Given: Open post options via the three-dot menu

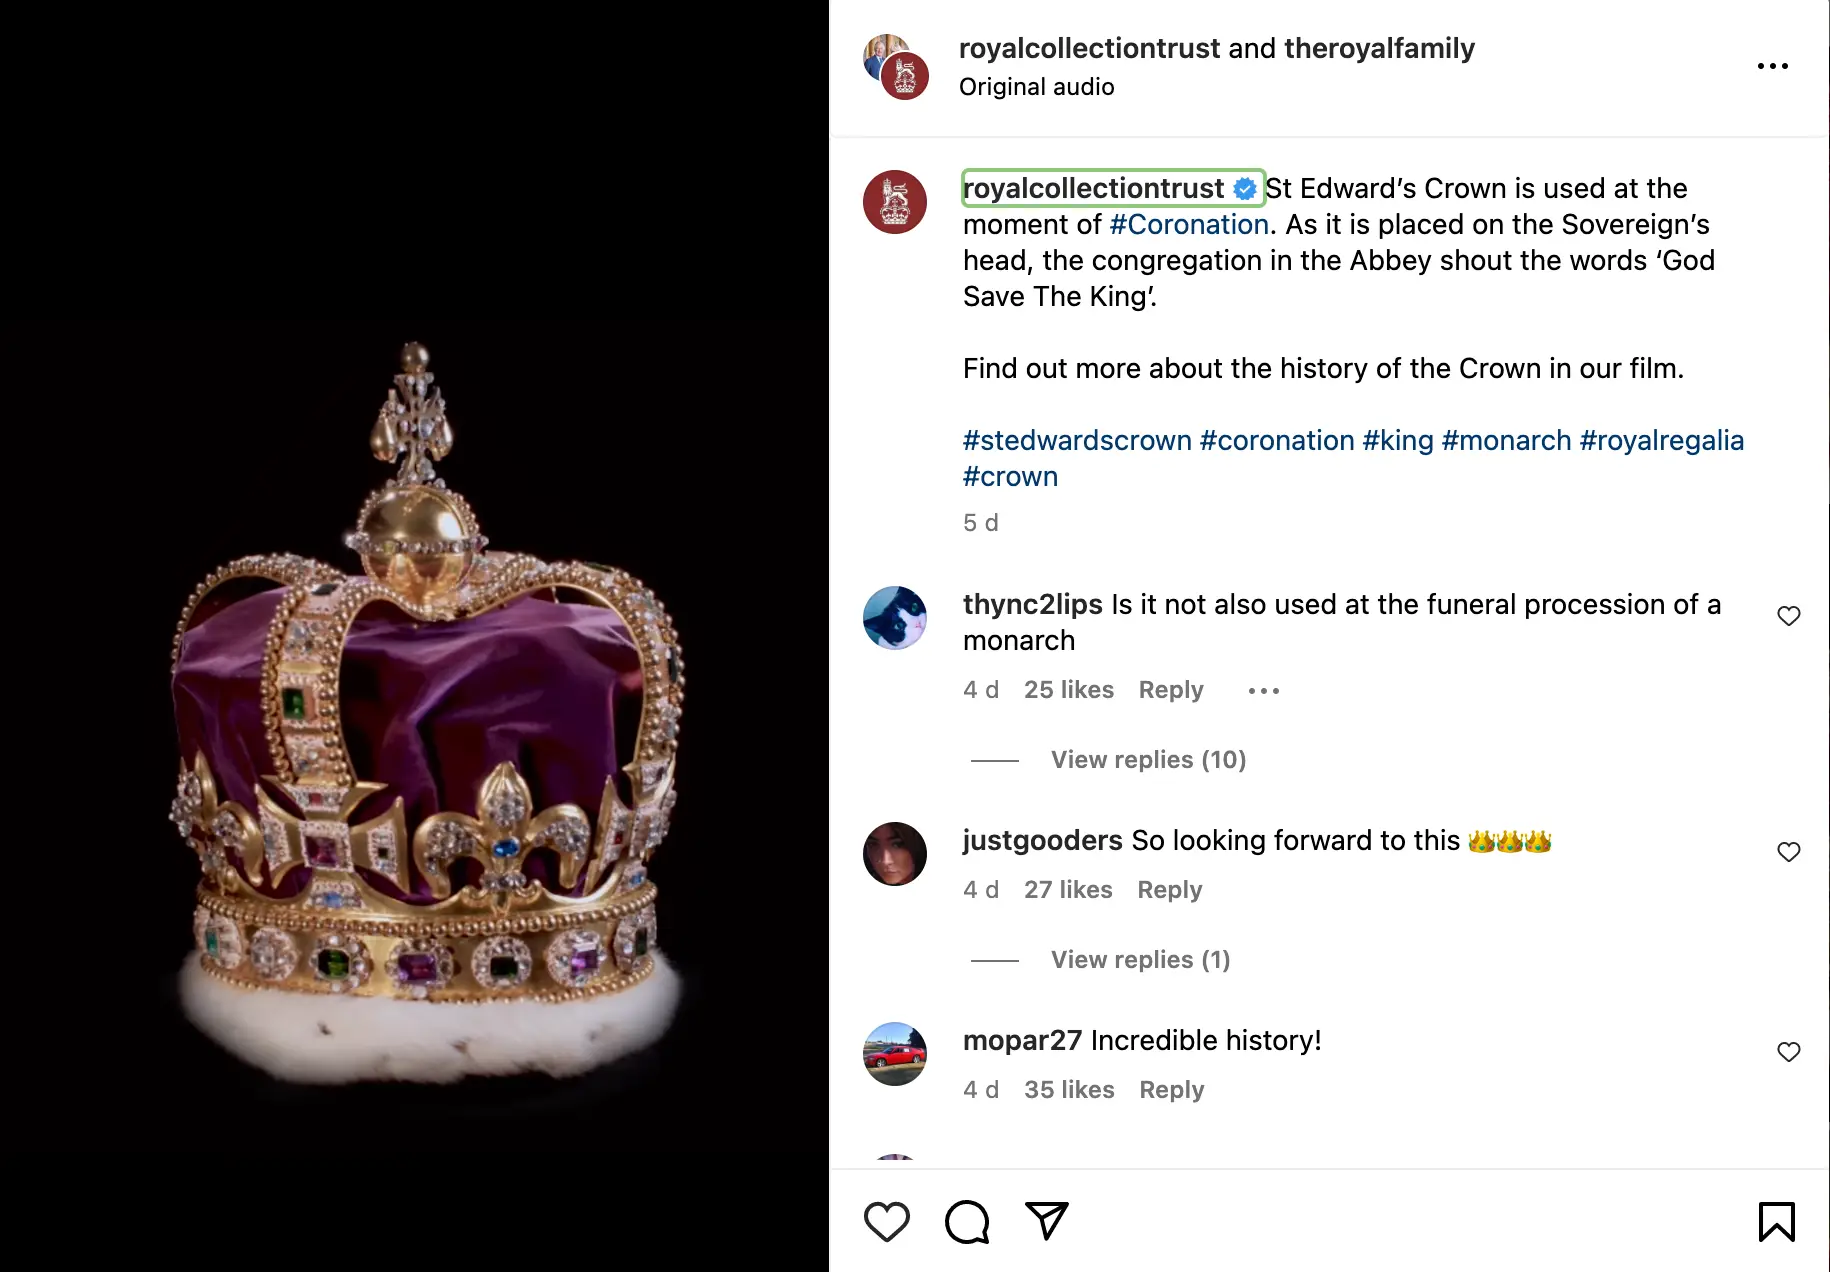Looking at the screenshot, I should (x=1773, y=65).
